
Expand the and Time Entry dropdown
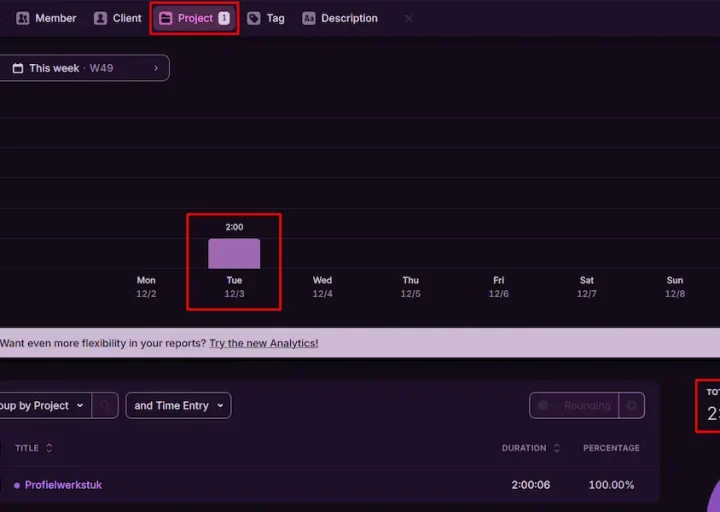[x=178, y=405]
